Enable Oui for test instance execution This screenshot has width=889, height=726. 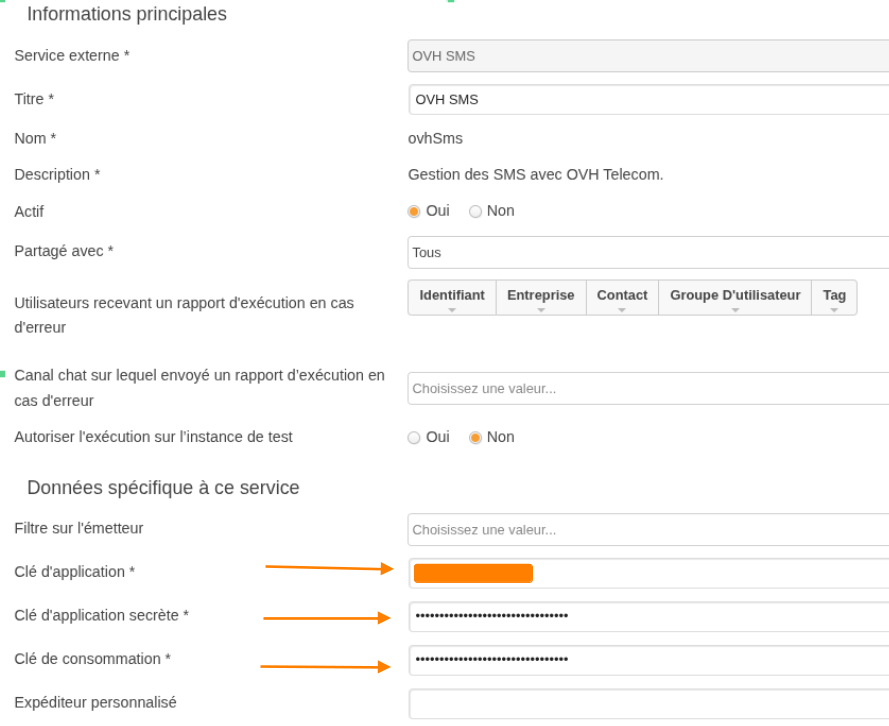(414, 438)
